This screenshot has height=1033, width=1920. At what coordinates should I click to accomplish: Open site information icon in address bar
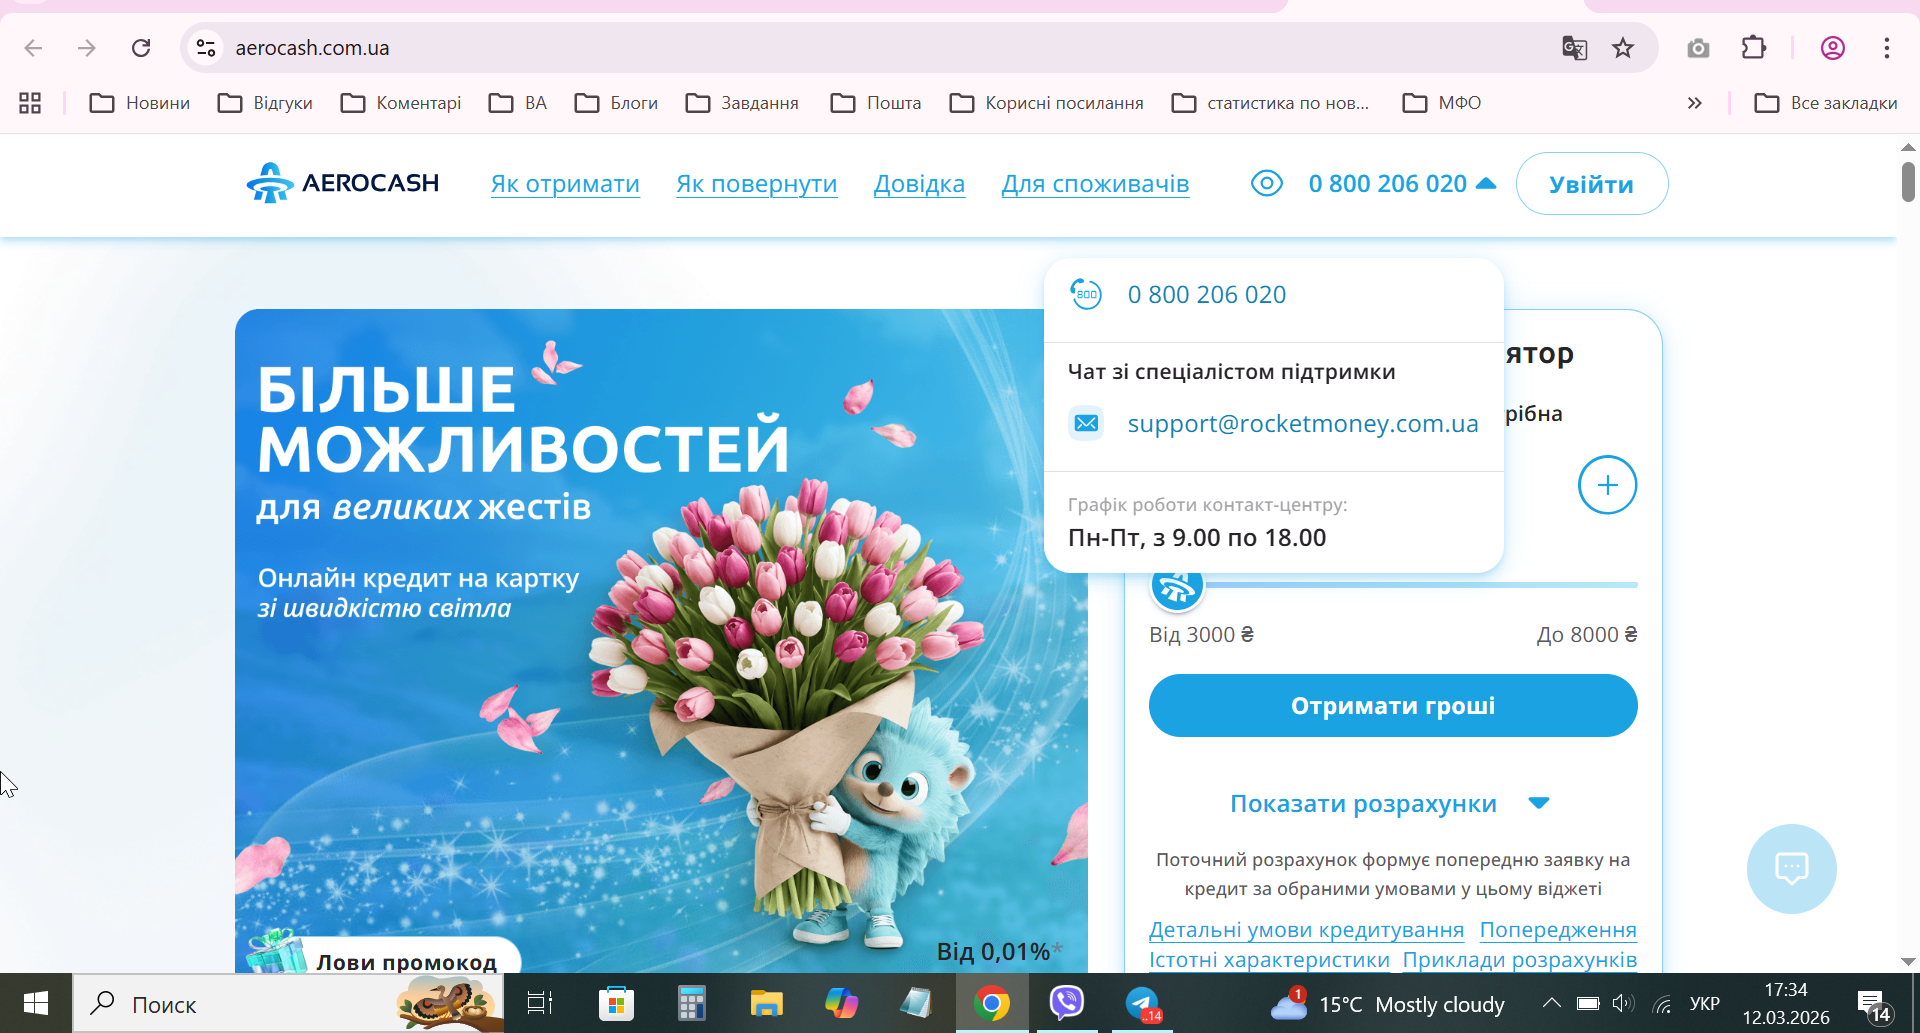(x=206, y=48)
